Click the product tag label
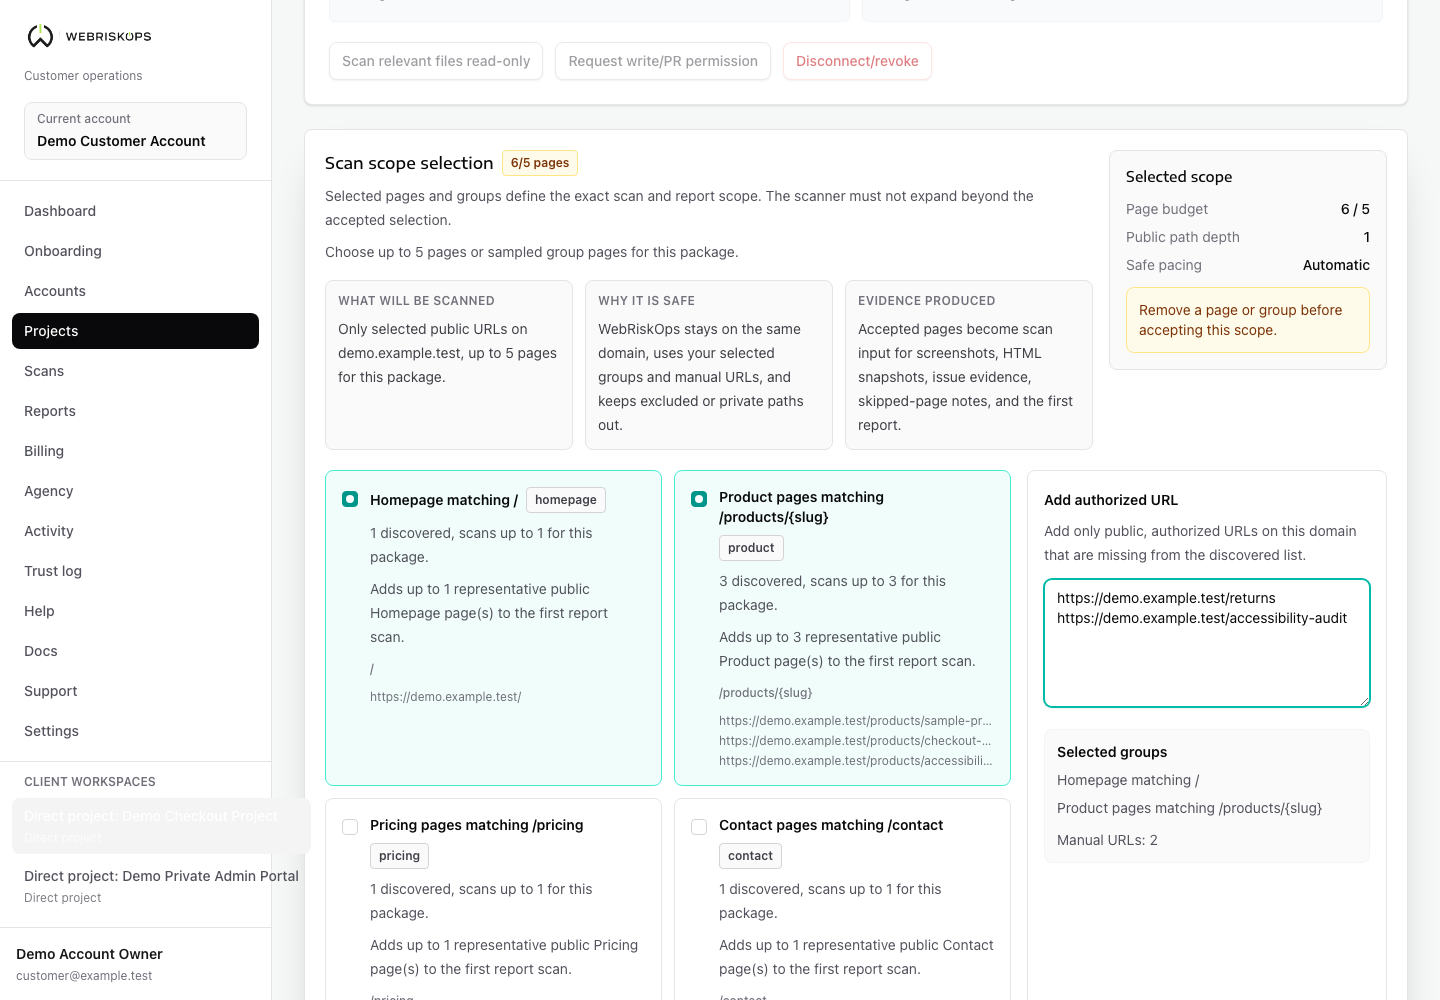Screen dimensions: 1440x1000 tap(751, 548)
